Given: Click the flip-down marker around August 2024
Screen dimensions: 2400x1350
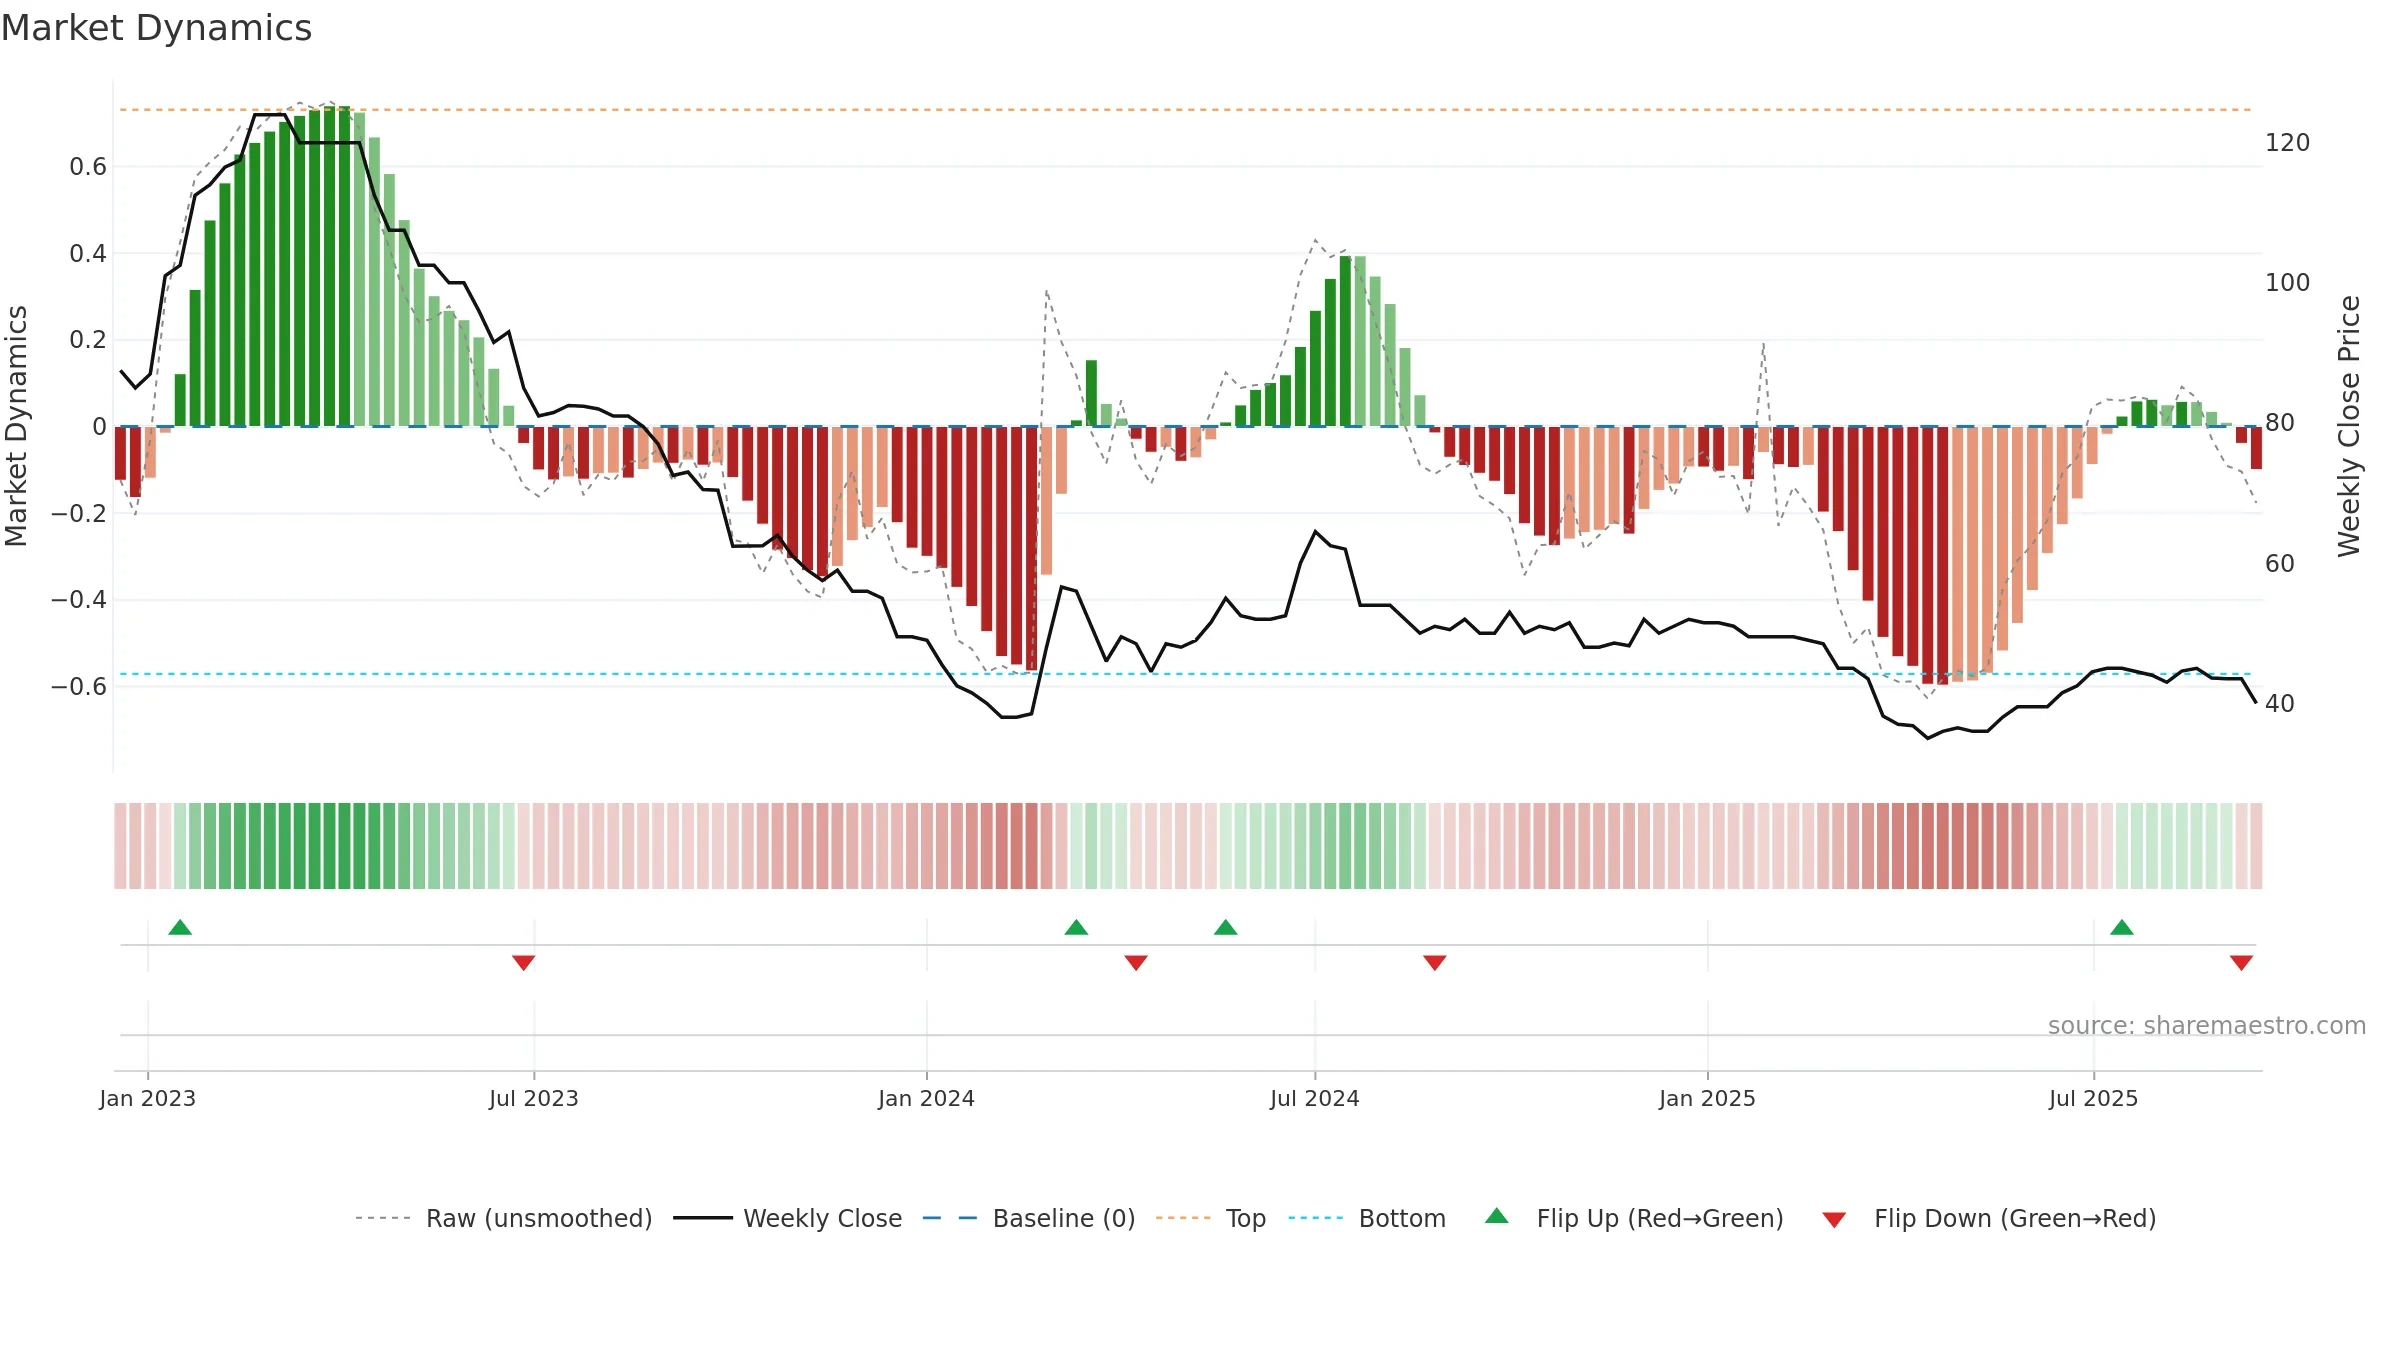Looking at the screenshot, I should pyautogui.click(x=1435, y=962).
